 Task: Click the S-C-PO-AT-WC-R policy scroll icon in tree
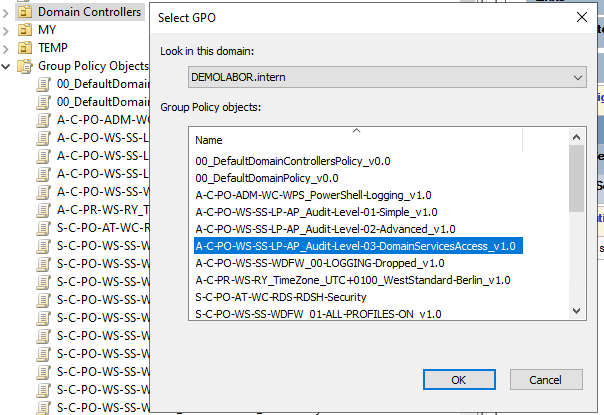click(x=43, y=228)
